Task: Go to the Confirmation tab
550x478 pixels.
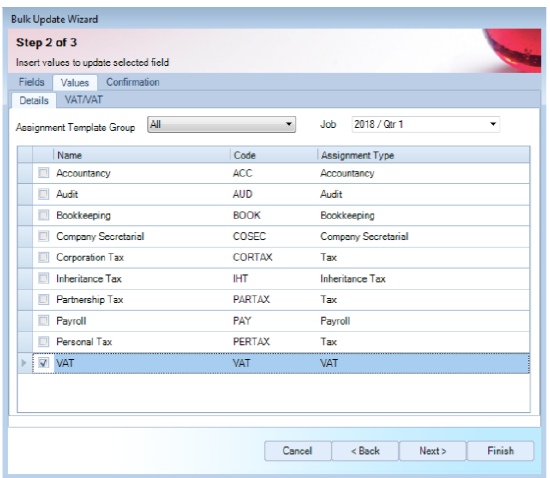Action: [133, 82]
